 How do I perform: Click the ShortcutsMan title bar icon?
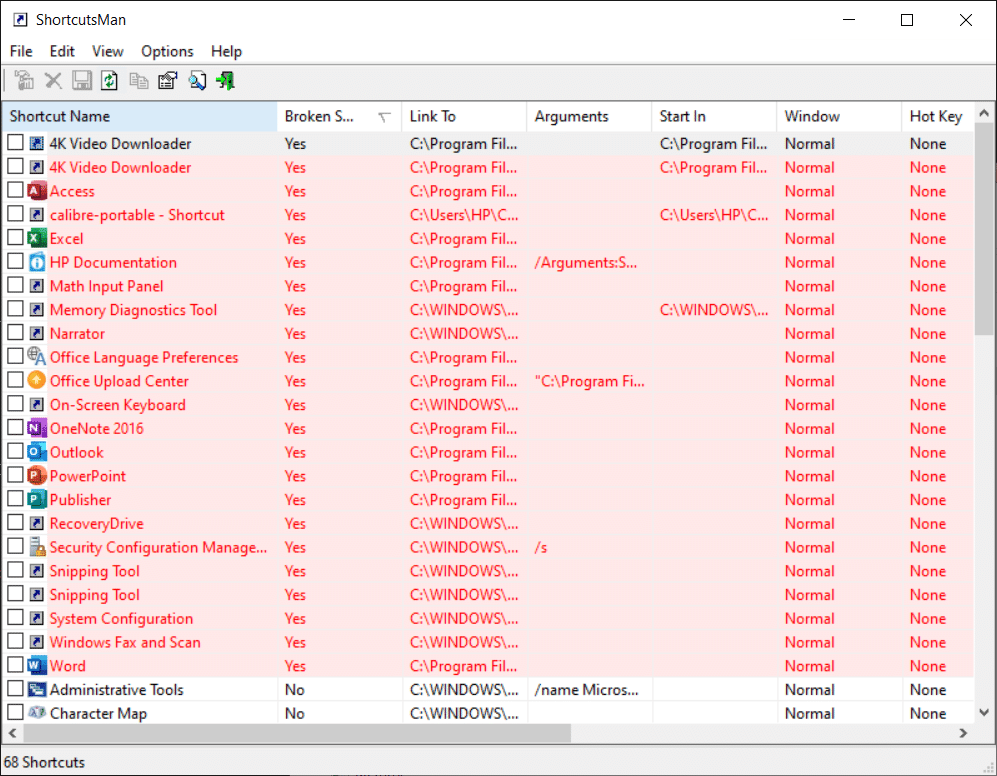click(20, 20)
